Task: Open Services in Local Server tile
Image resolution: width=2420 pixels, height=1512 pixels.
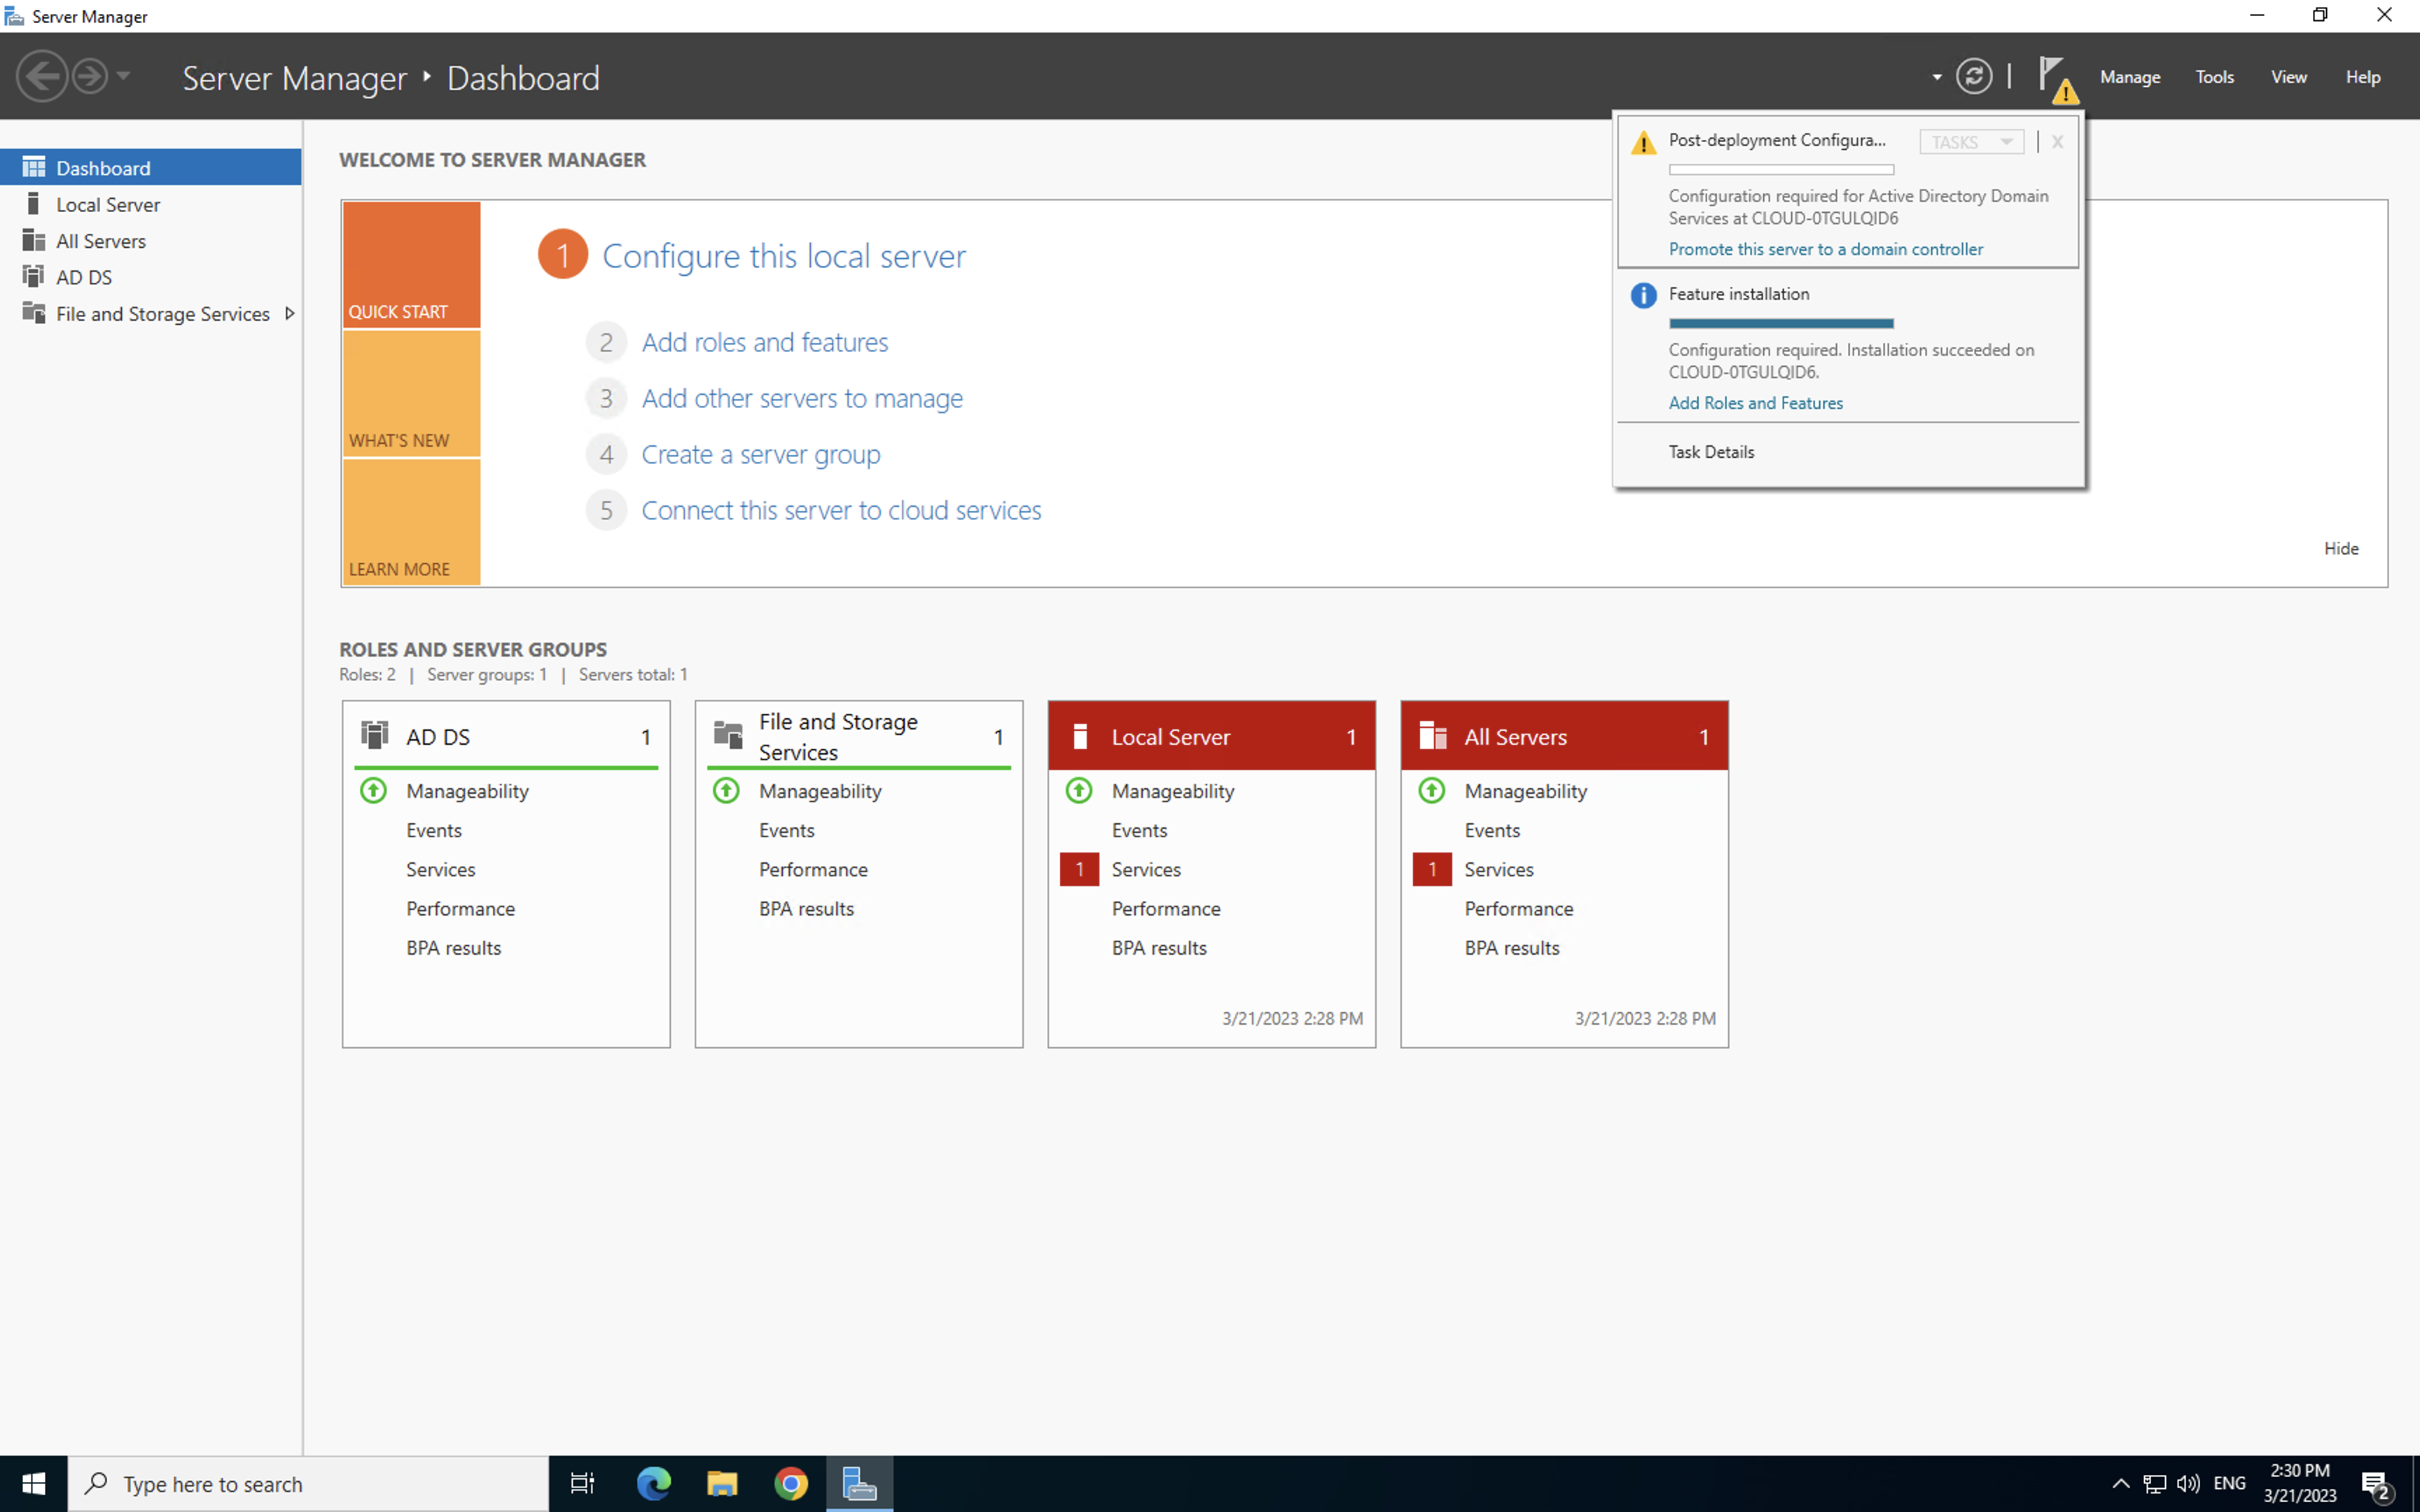Action: (x=1146, y=870)
